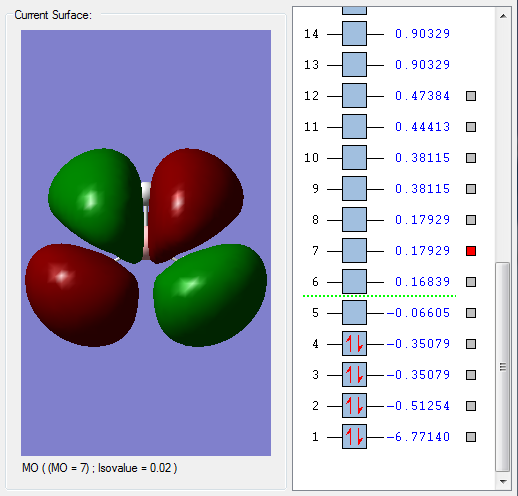Click the scroll up arrow in orbital list
This screenshot has width=518, height=496.
coord(503,16)
